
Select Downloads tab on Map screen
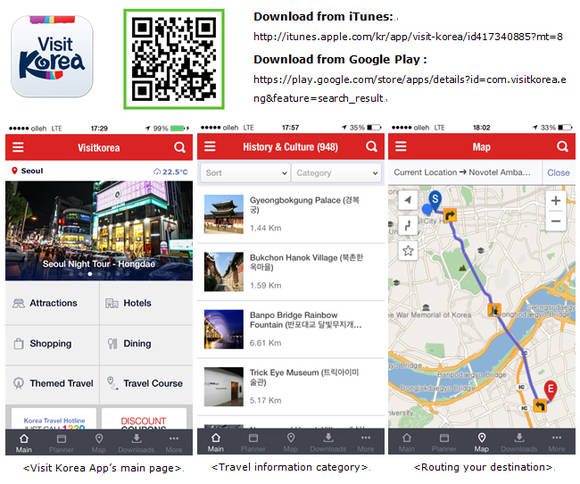tap(519, 442)
